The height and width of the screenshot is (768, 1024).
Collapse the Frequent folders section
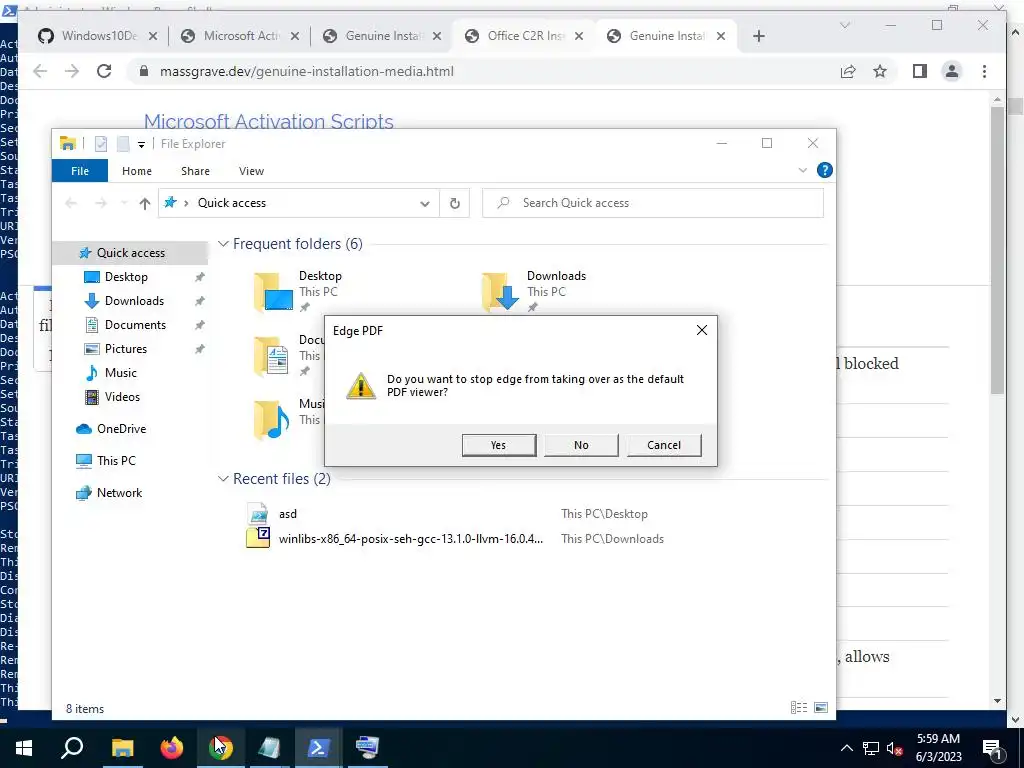pos(223,244)
